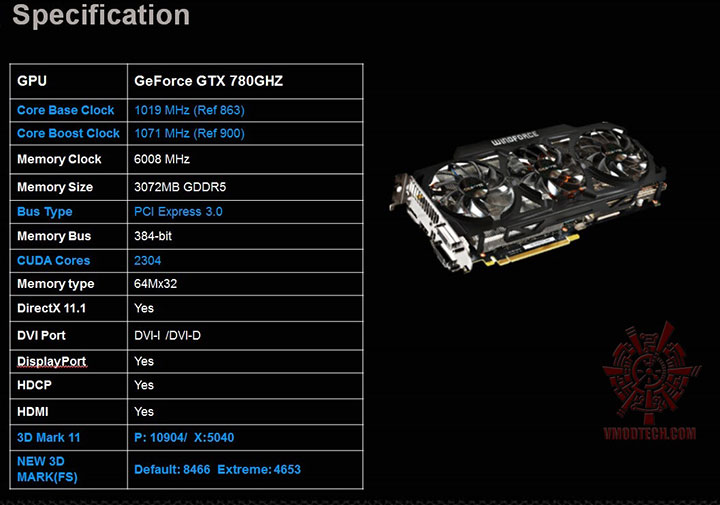Click the 384-bit value

[153, 236]
